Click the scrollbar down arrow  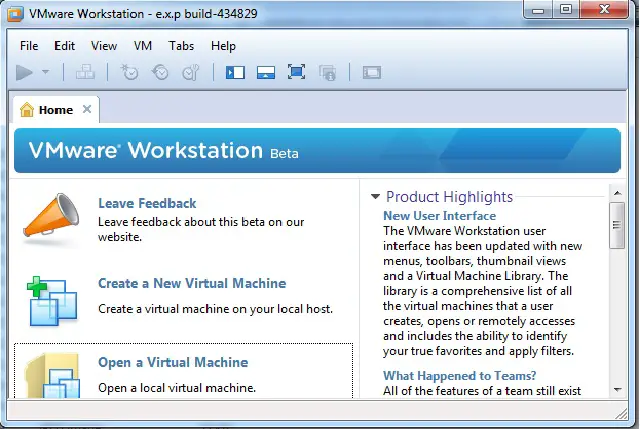pos(617,390)
